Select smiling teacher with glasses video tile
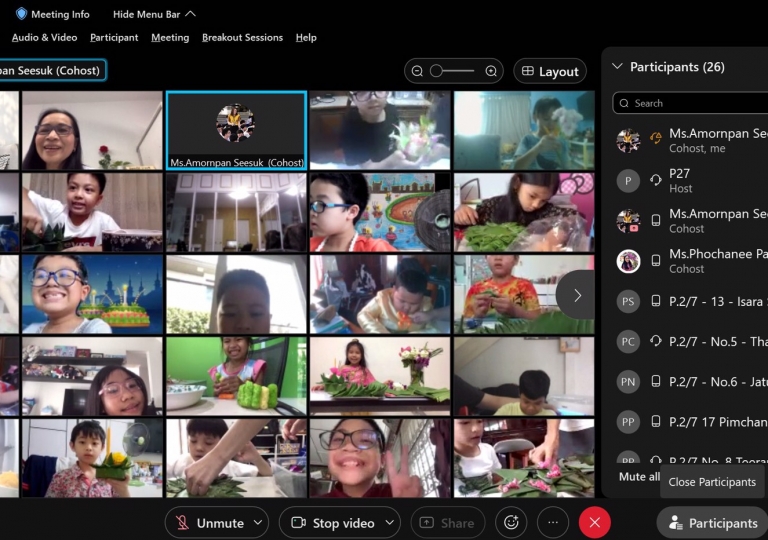This screenshot has width=768, height=540. click(92, 130)
